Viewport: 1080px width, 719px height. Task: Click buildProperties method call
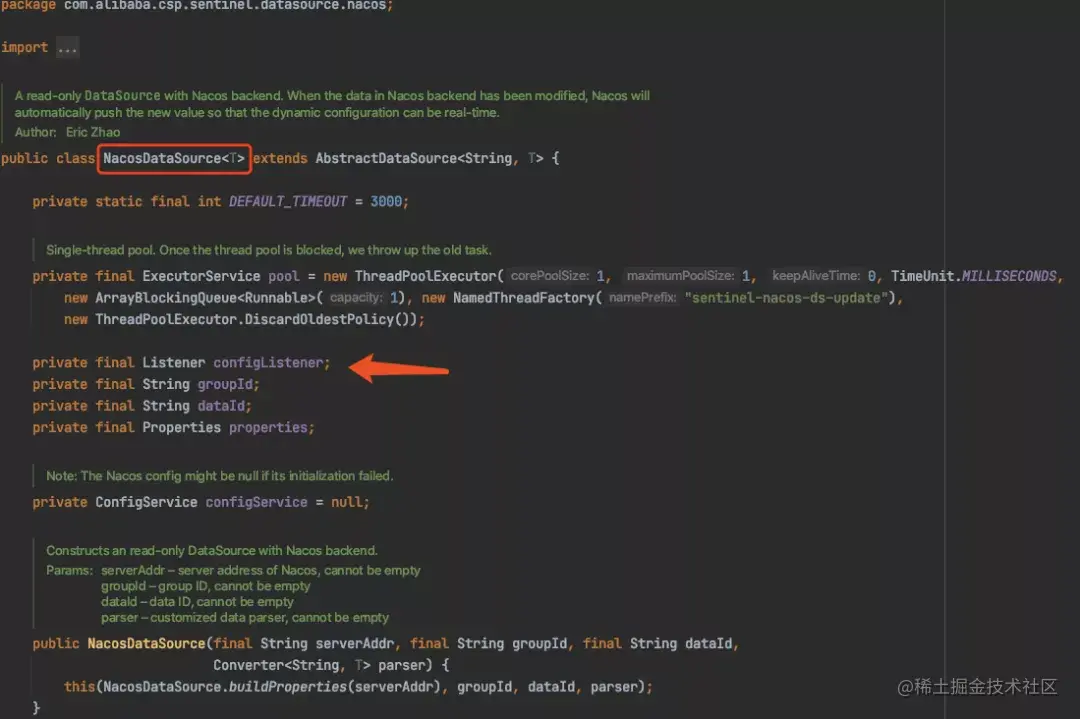point(287,687)
